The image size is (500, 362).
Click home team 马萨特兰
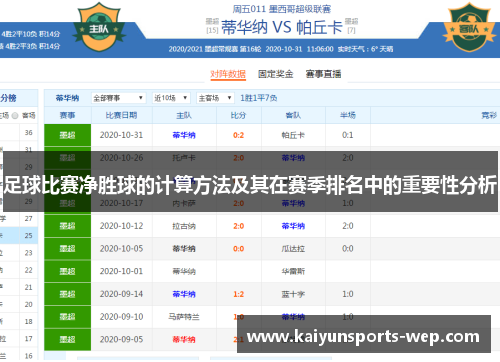184,317
